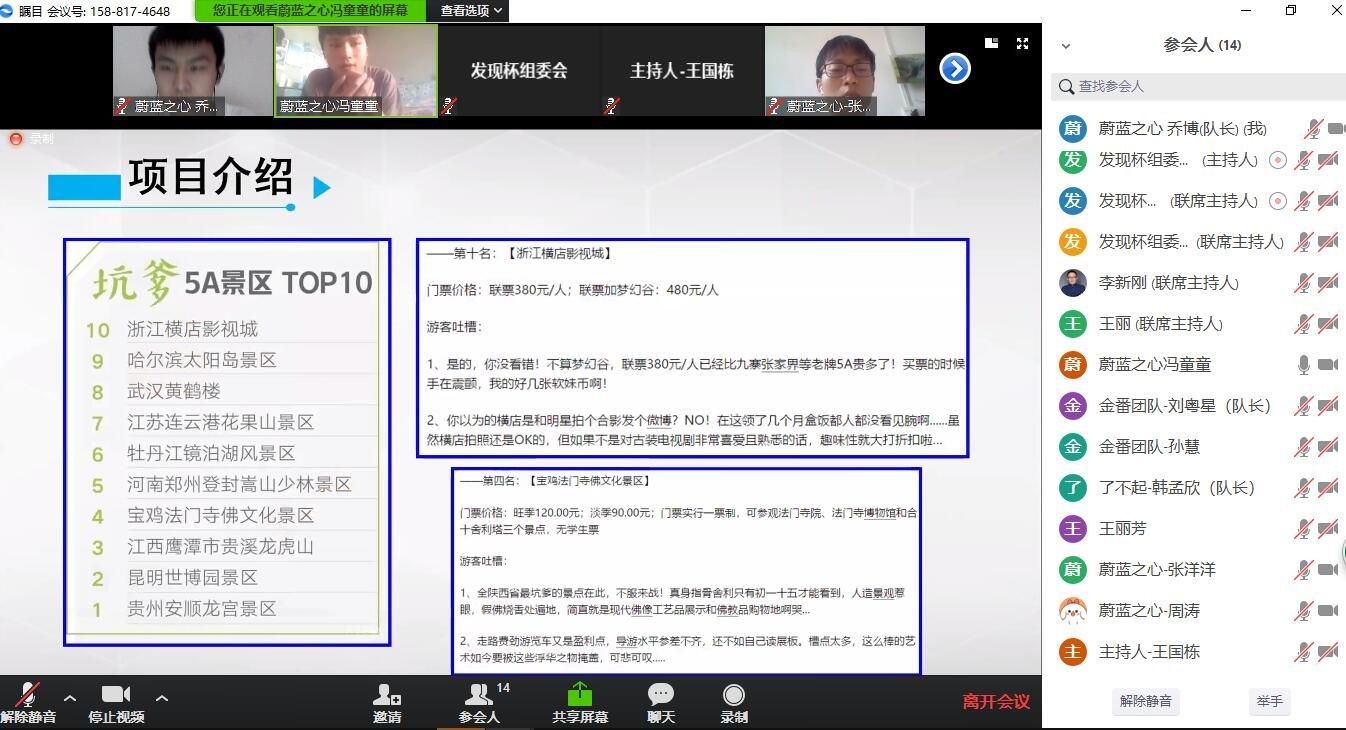Enter full screen with the expand icon
Screen dimensions: 1346x730
tap(1022, 43)
